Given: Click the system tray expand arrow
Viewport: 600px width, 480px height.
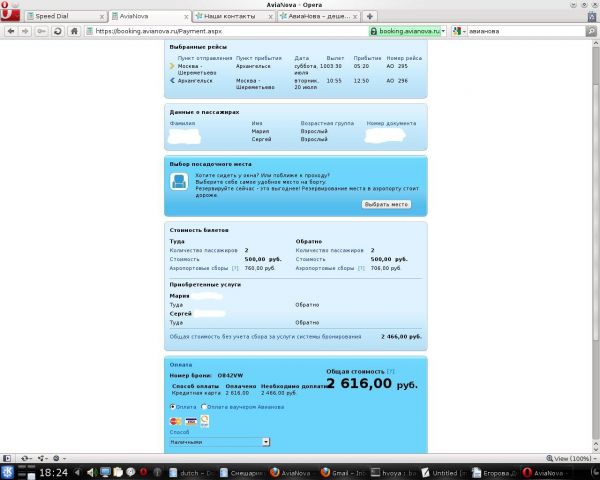Looking at the screenshot, I should point(77,472).
